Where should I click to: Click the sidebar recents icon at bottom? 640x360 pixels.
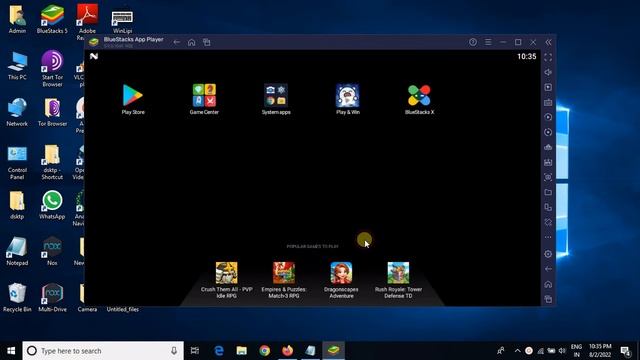[x=548, y=299]
